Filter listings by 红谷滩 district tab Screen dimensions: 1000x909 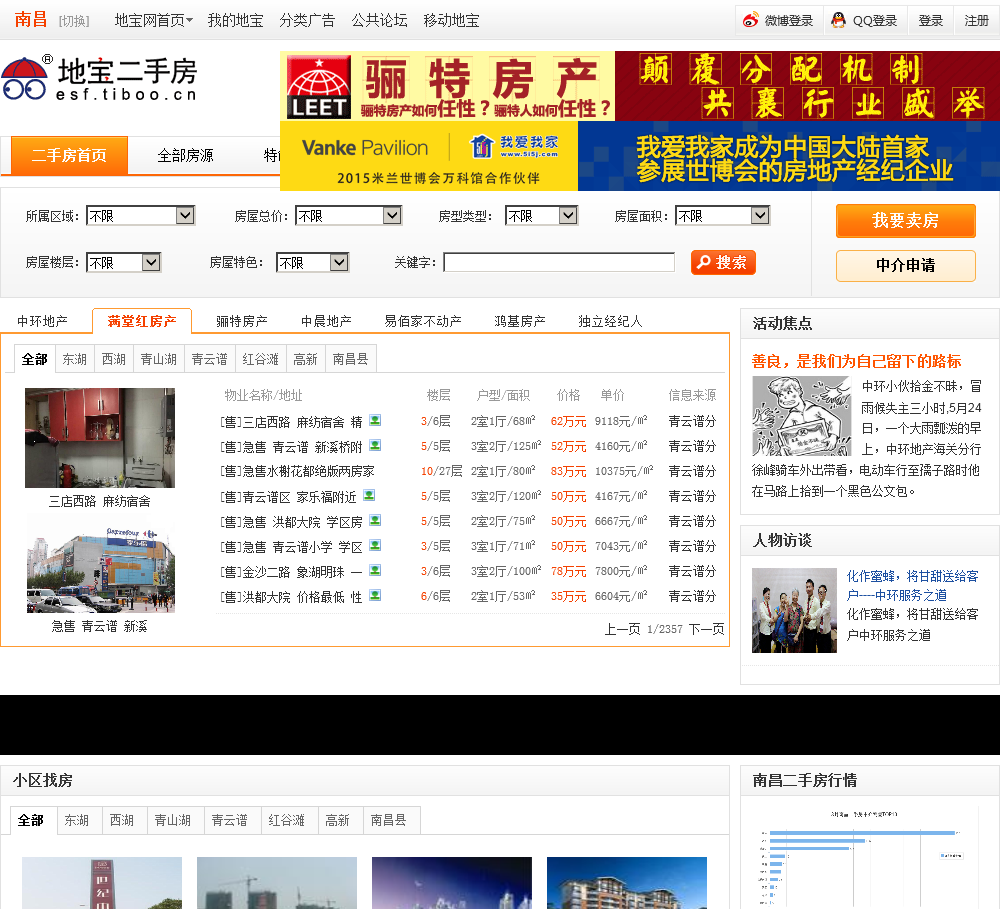click(x=261, y=359)
